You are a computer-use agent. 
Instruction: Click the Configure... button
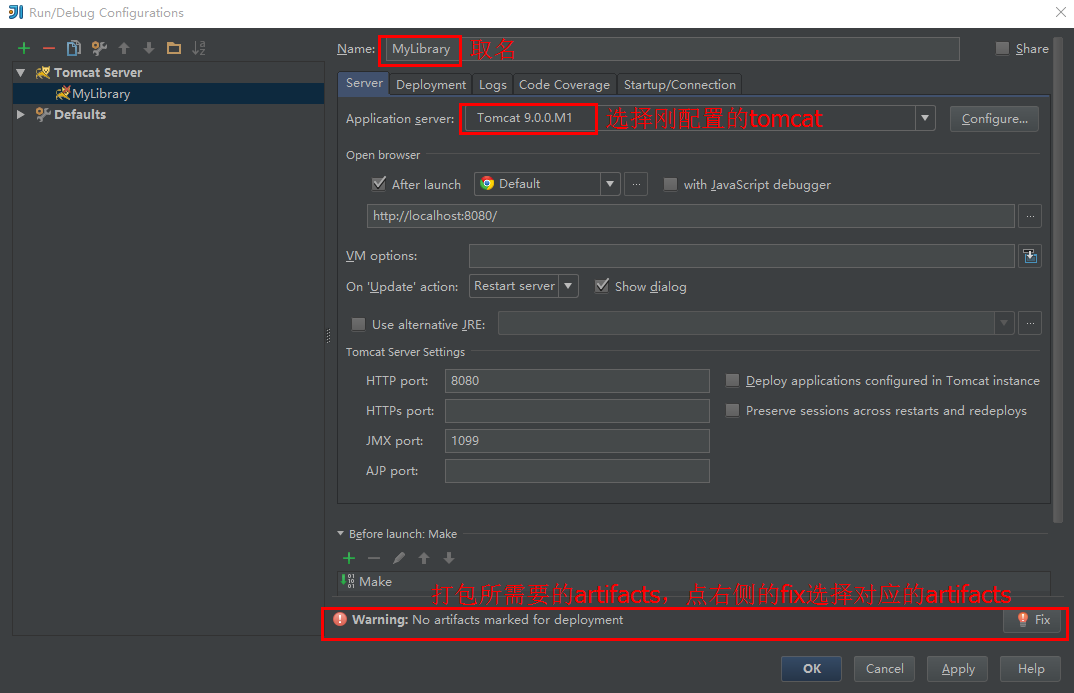(995, 118)
